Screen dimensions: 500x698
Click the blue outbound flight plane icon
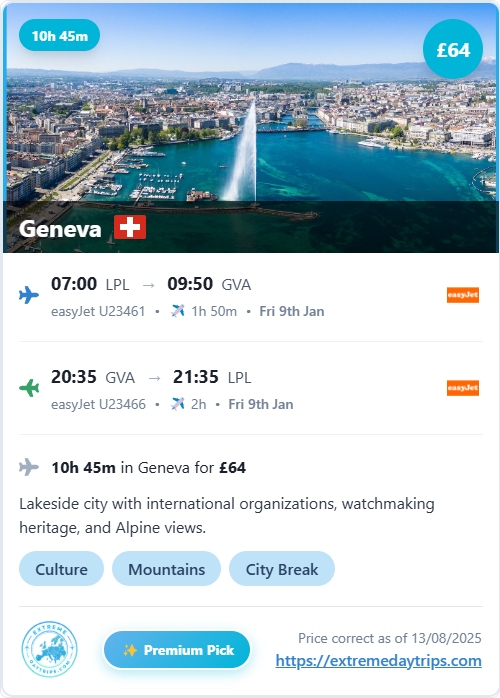pos(29,295)
